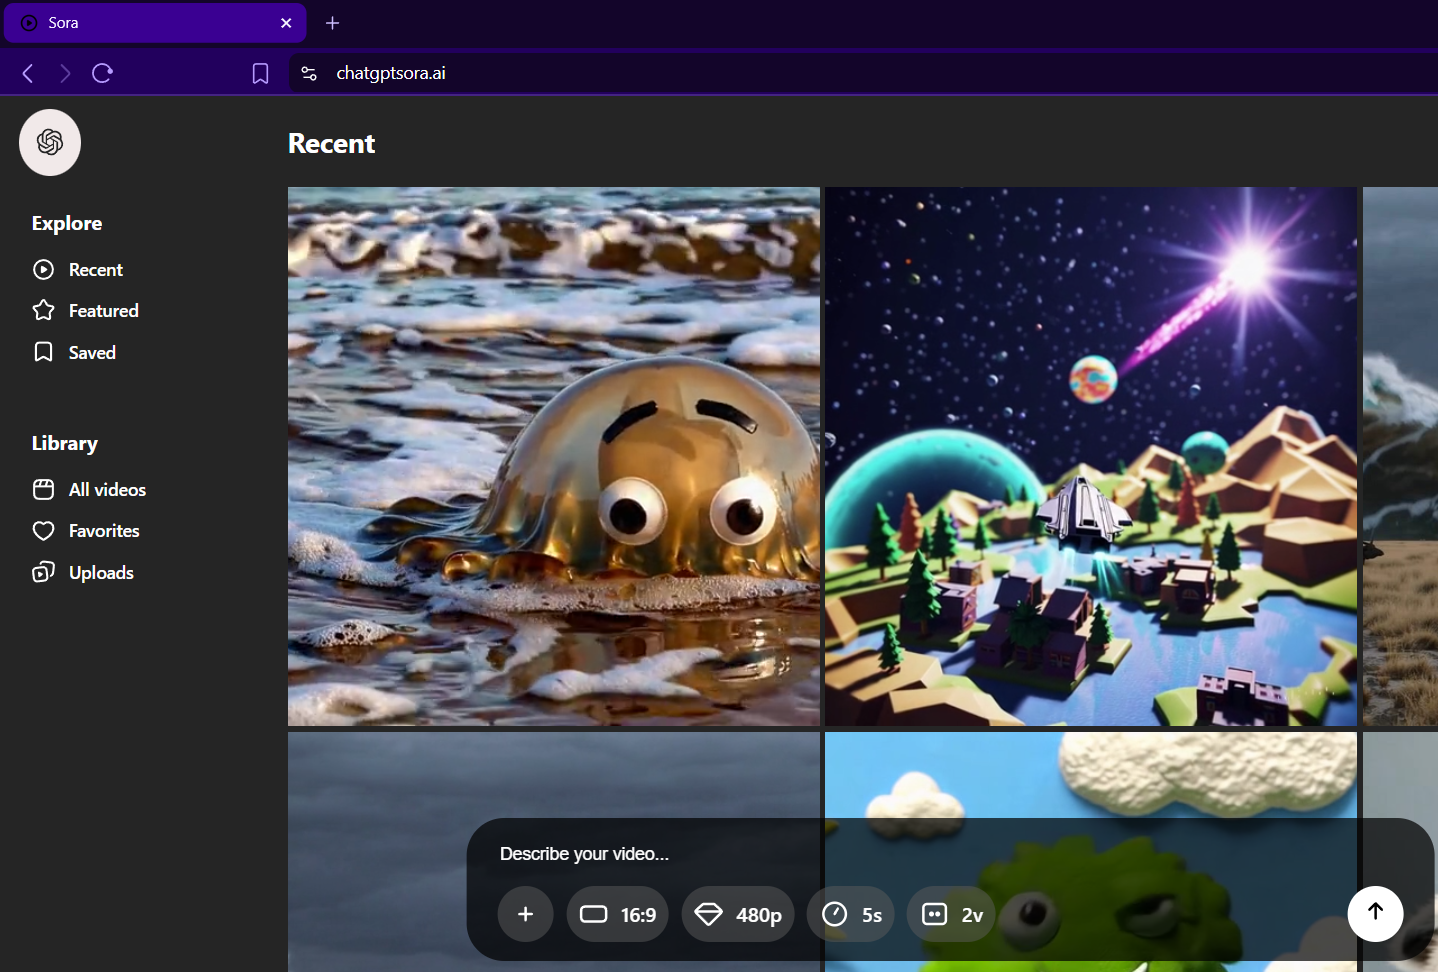Show Favorites in Library
The width and height of the screenshot is (1438, 972).
pos(86,531)
